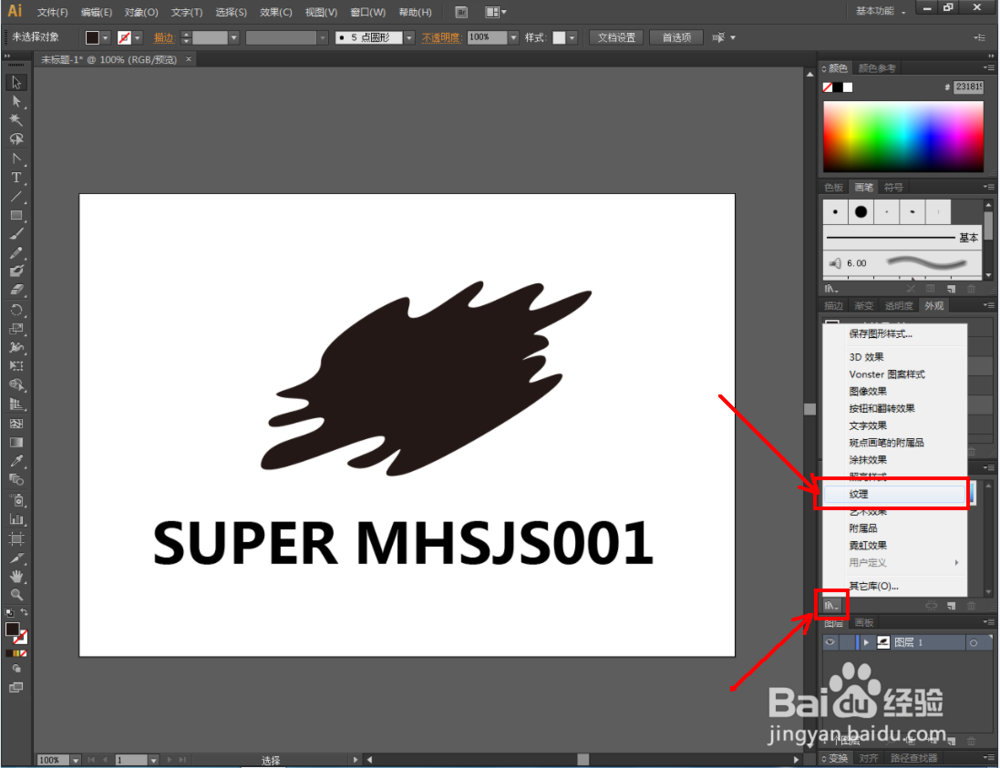Open the 窗口(W) menu
1000x768 pixels.
pyautogui.click(x=368, y=12)
